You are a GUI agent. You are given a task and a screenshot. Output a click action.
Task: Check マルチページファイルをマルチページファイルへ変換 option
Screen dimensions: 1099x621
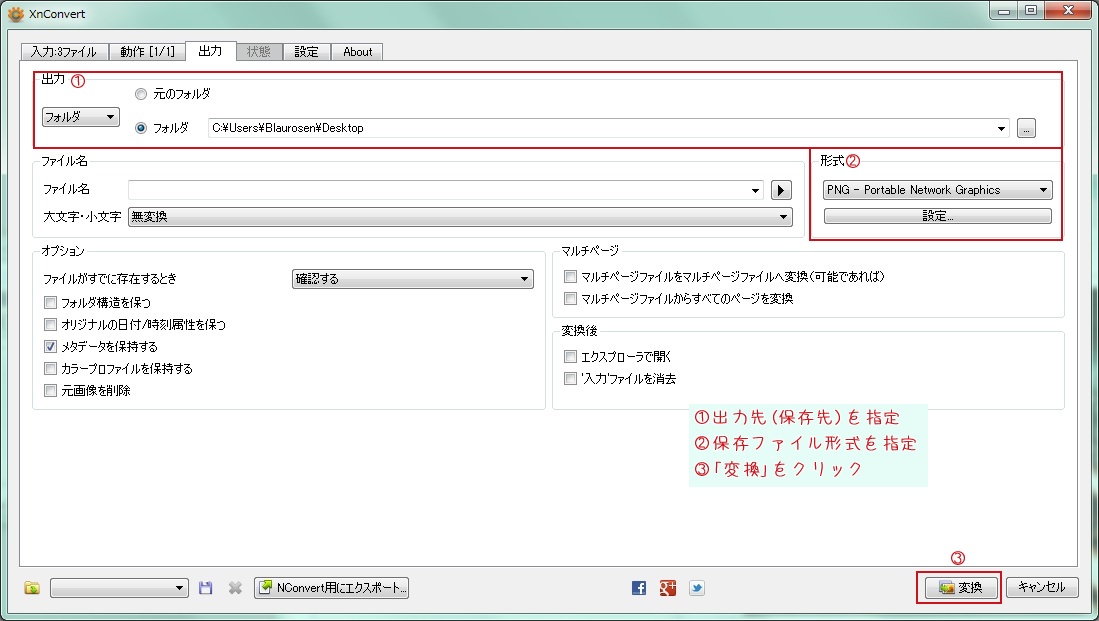pyautogui.click(x=571, y=277)
